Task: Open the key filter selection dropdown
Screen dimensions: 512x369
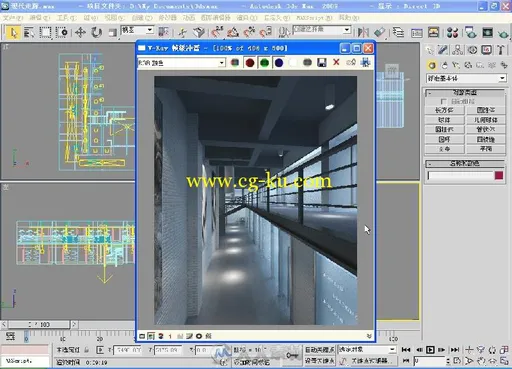Action: point(367,349)
